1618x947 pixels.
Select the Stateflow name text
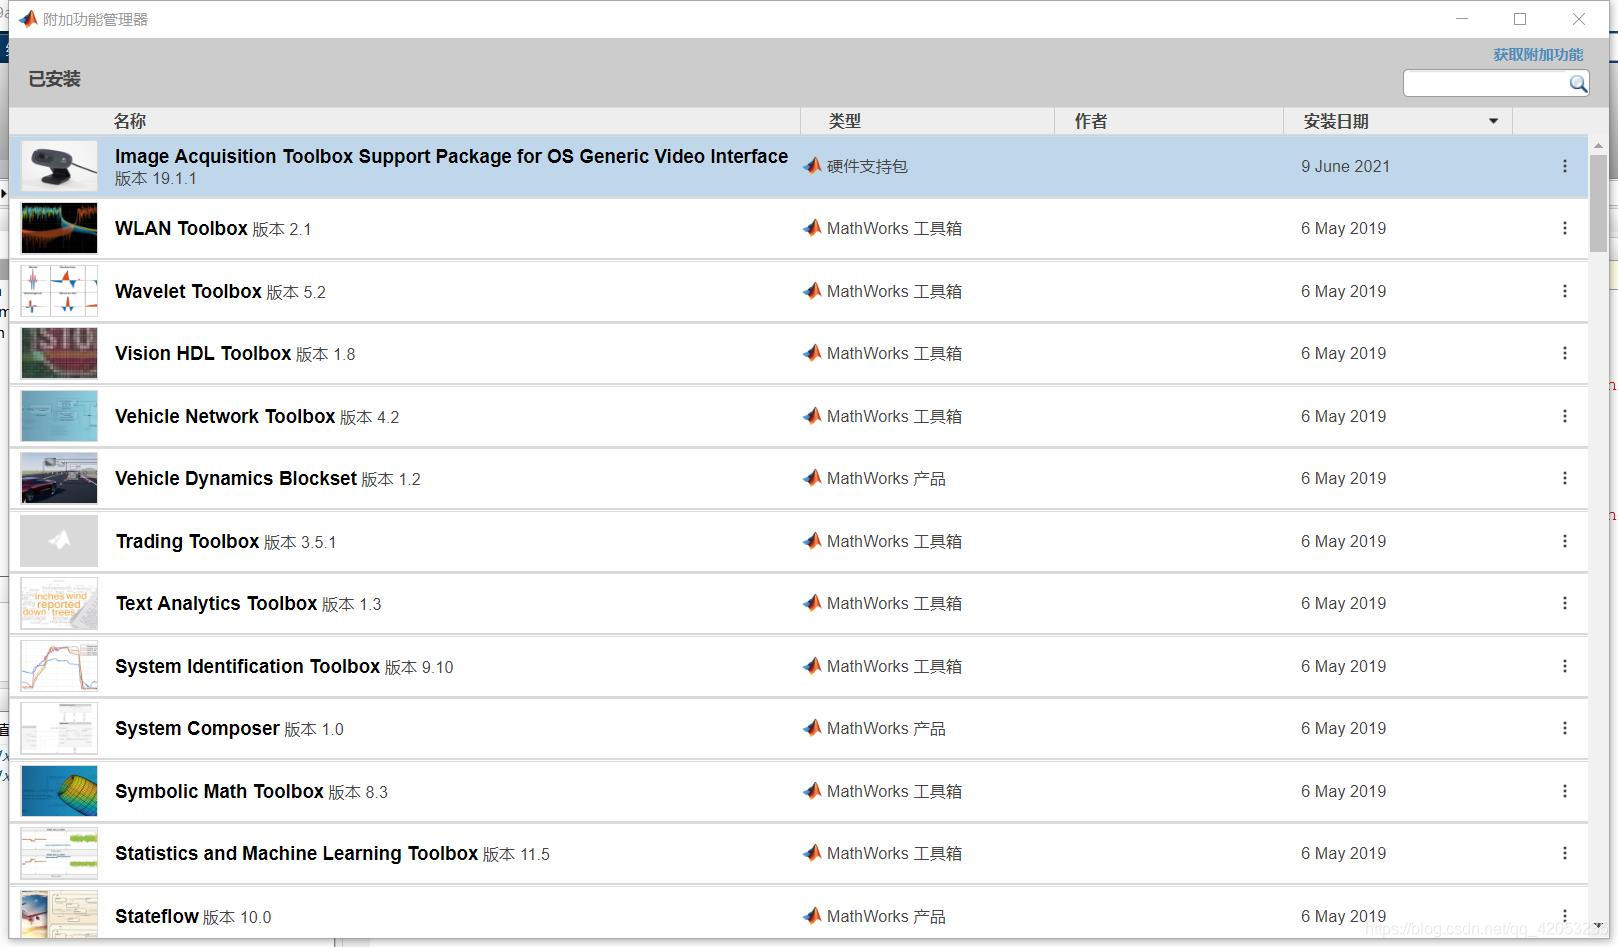coord(157,916)
